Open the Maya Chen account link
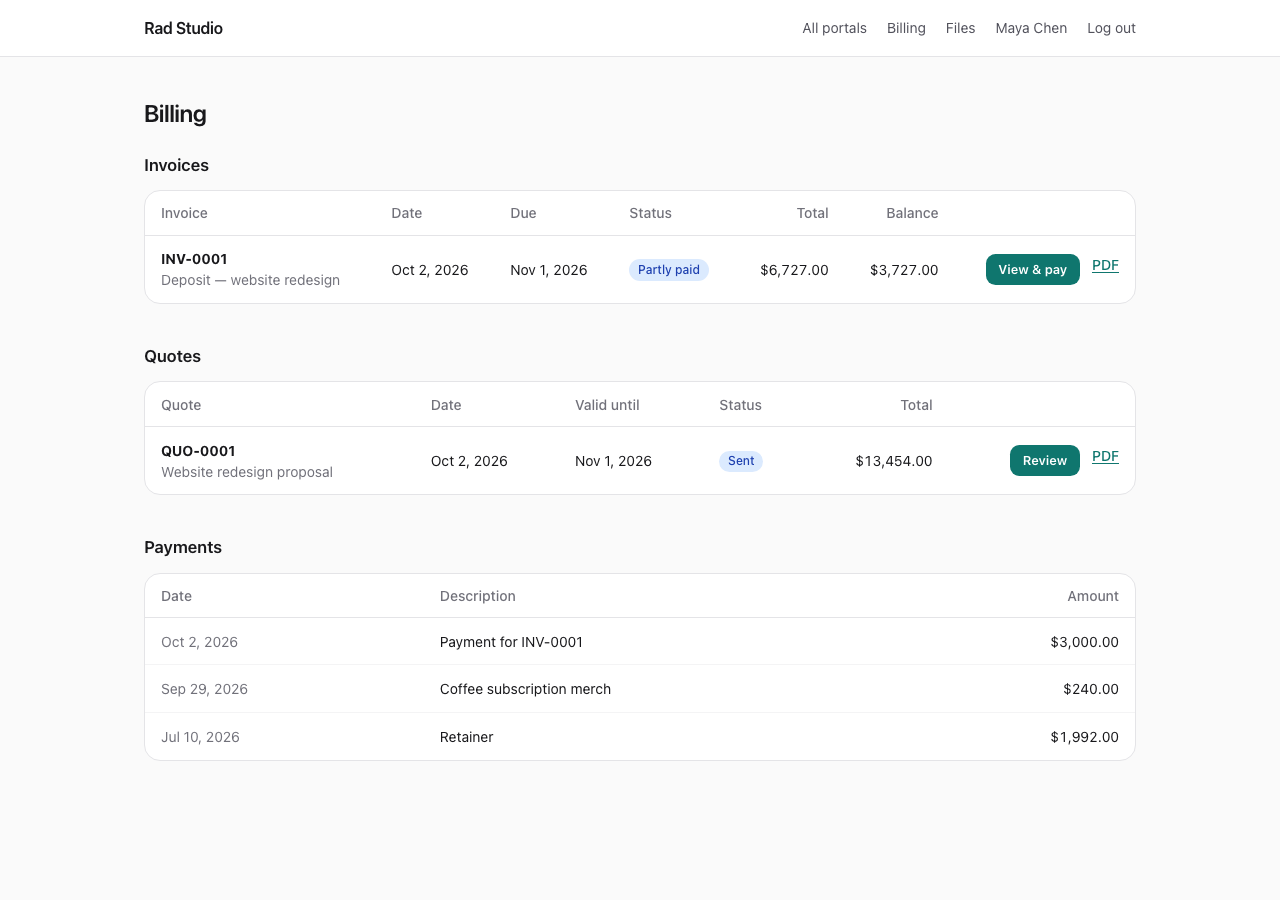Image resolution: width=1280 pixels, height=900 pixels. click(x=1031, y=28)
